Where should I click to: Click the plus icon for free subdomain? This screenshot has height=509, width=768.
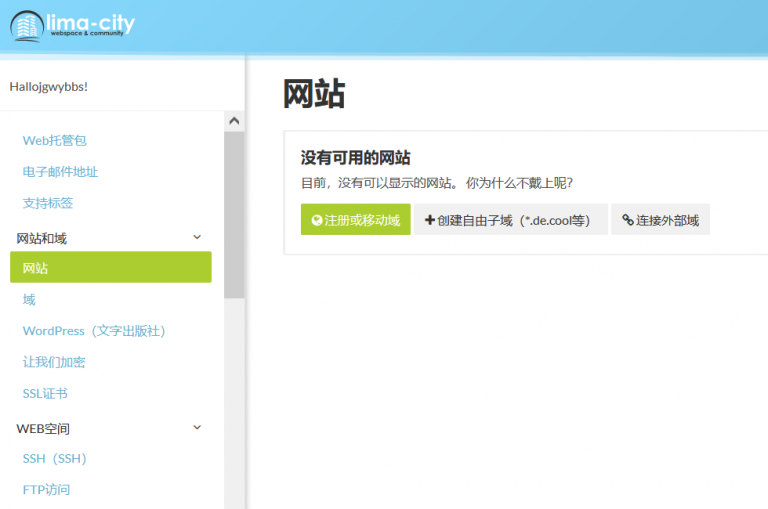coord(430,220)
